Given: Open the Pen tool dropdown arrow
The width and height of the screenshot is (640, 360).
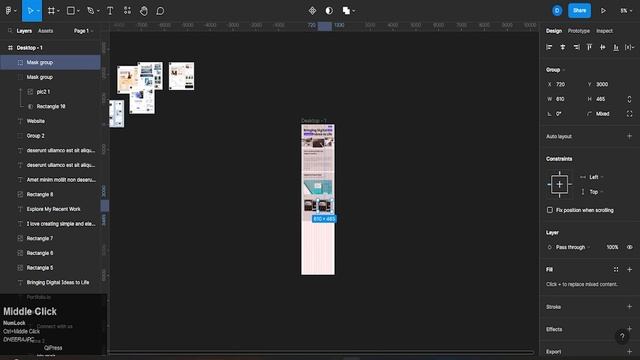Looking at the screenshot, I should [x=98, y=11].
